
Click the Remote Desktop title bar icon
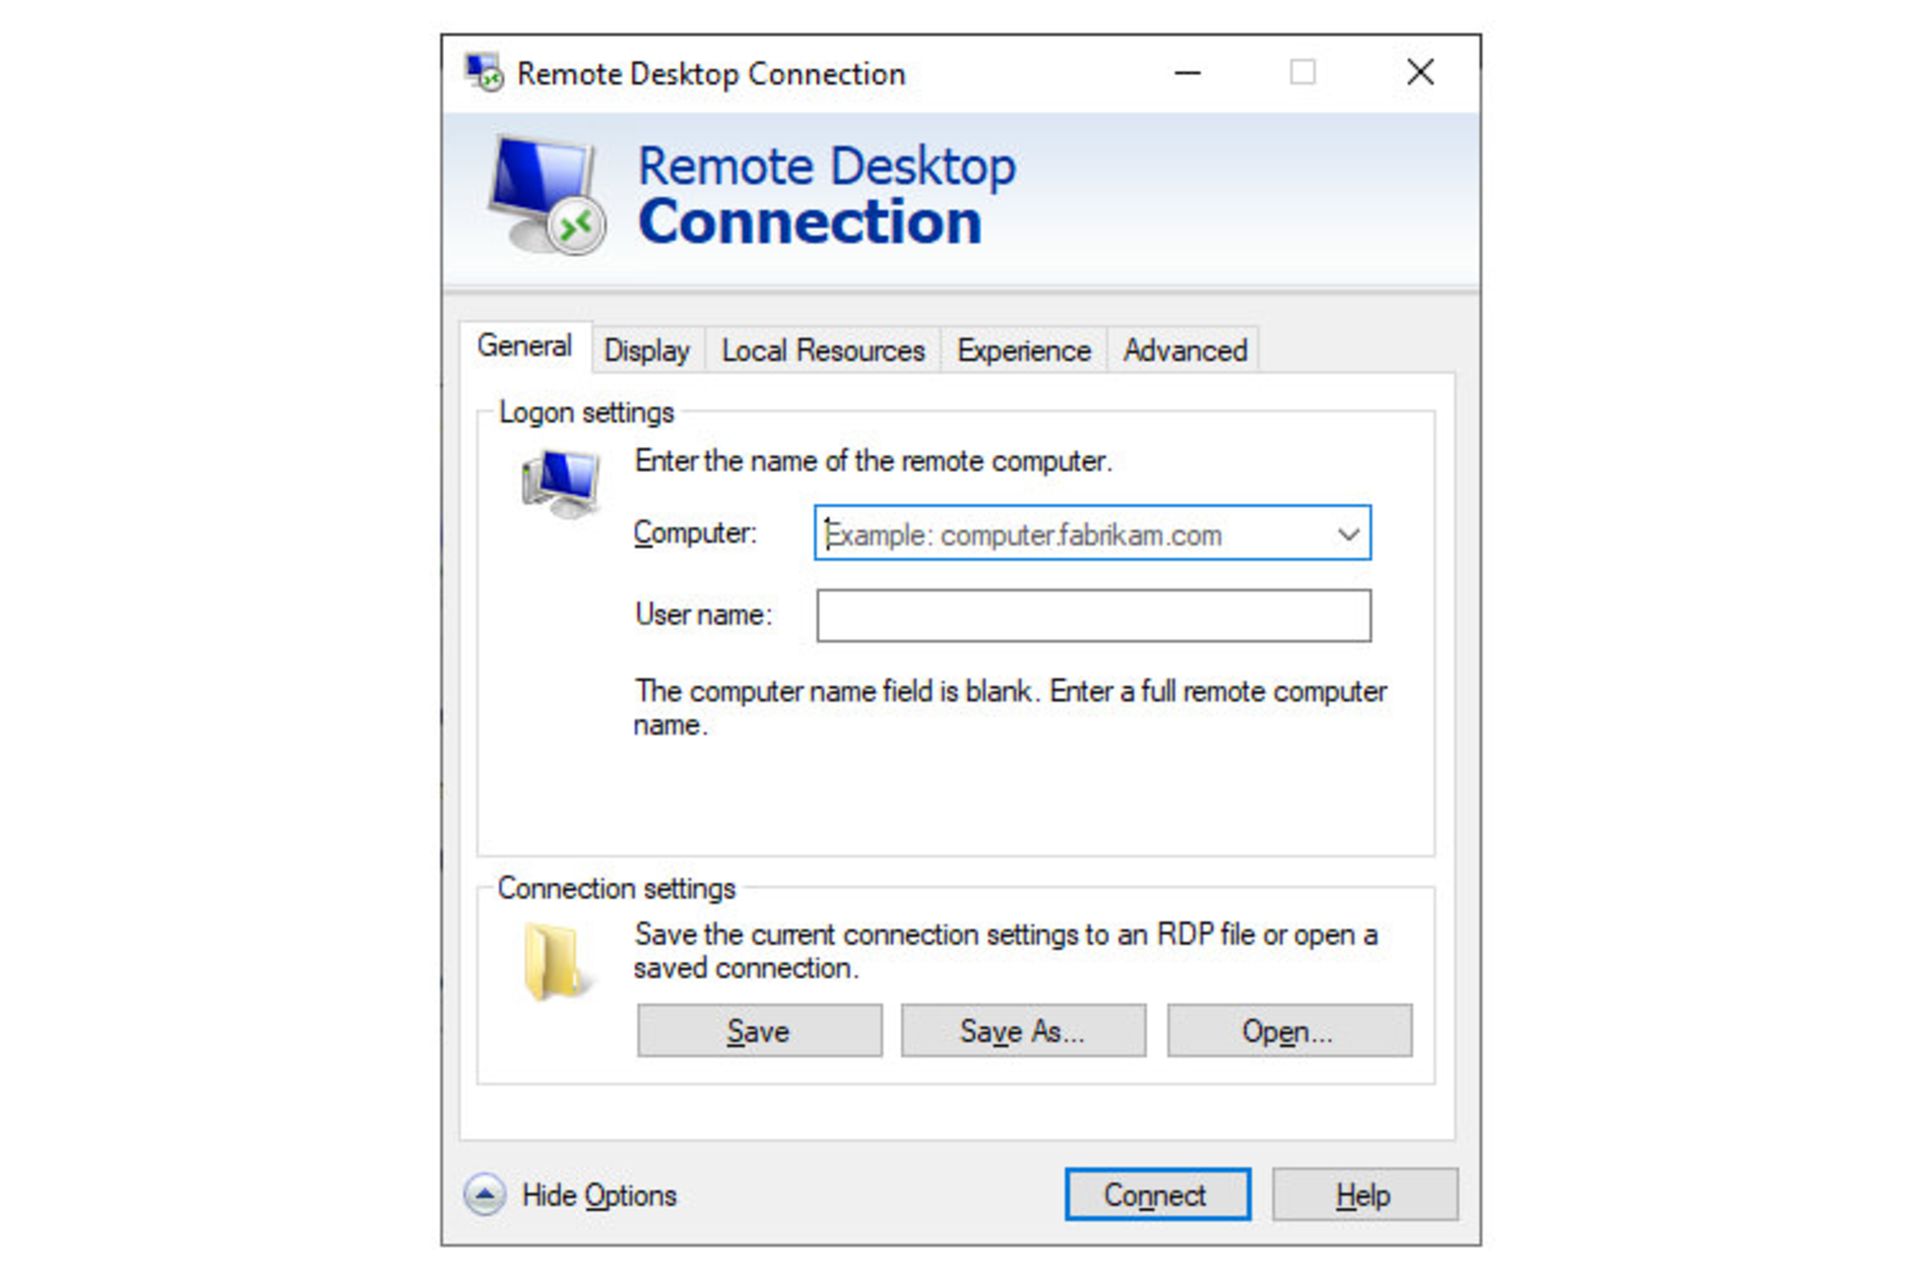click(x=484, y=73)
